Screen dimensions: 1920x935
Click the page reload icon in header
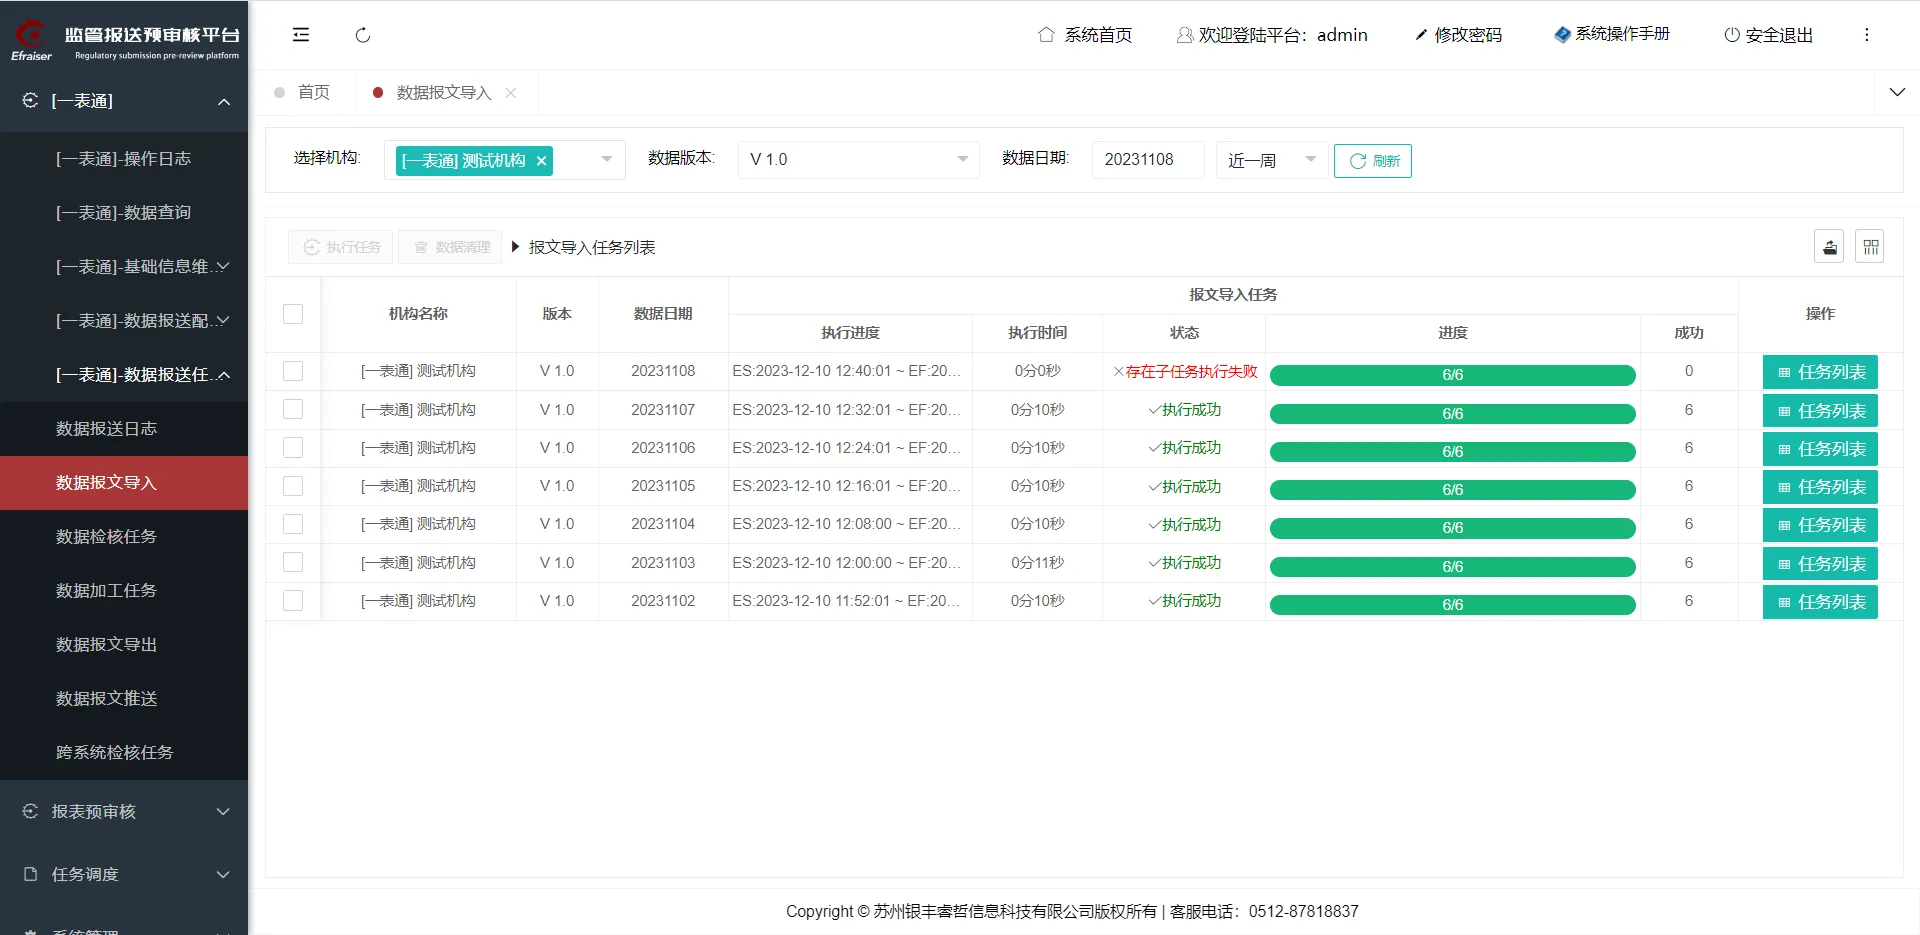363,35
